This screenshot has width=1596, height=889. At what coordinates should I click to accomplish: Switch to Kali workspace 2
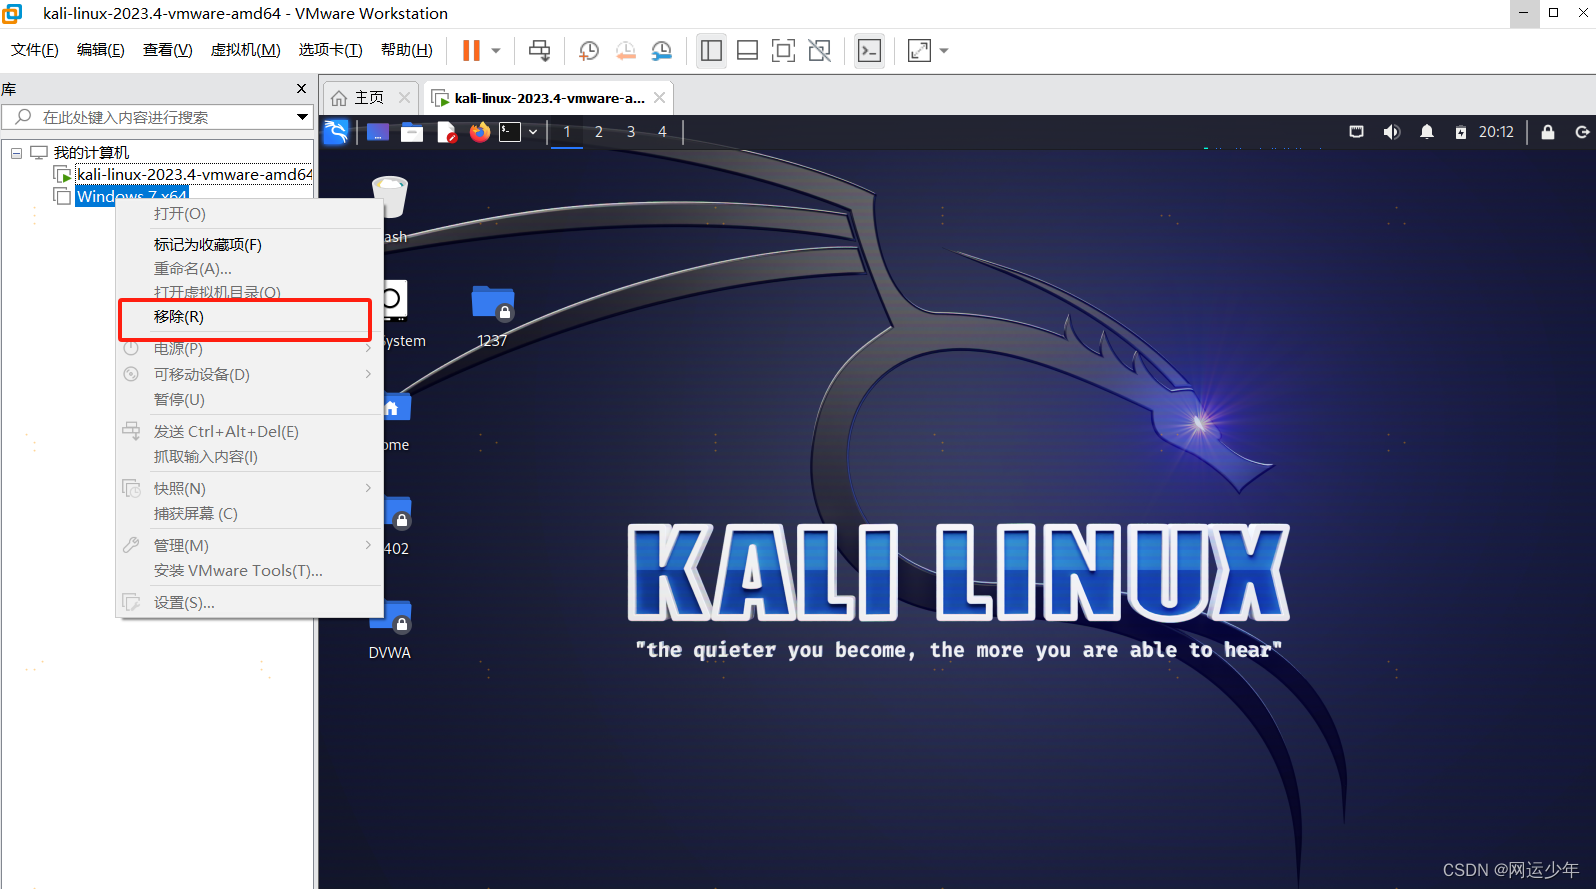tap(599, 132)
